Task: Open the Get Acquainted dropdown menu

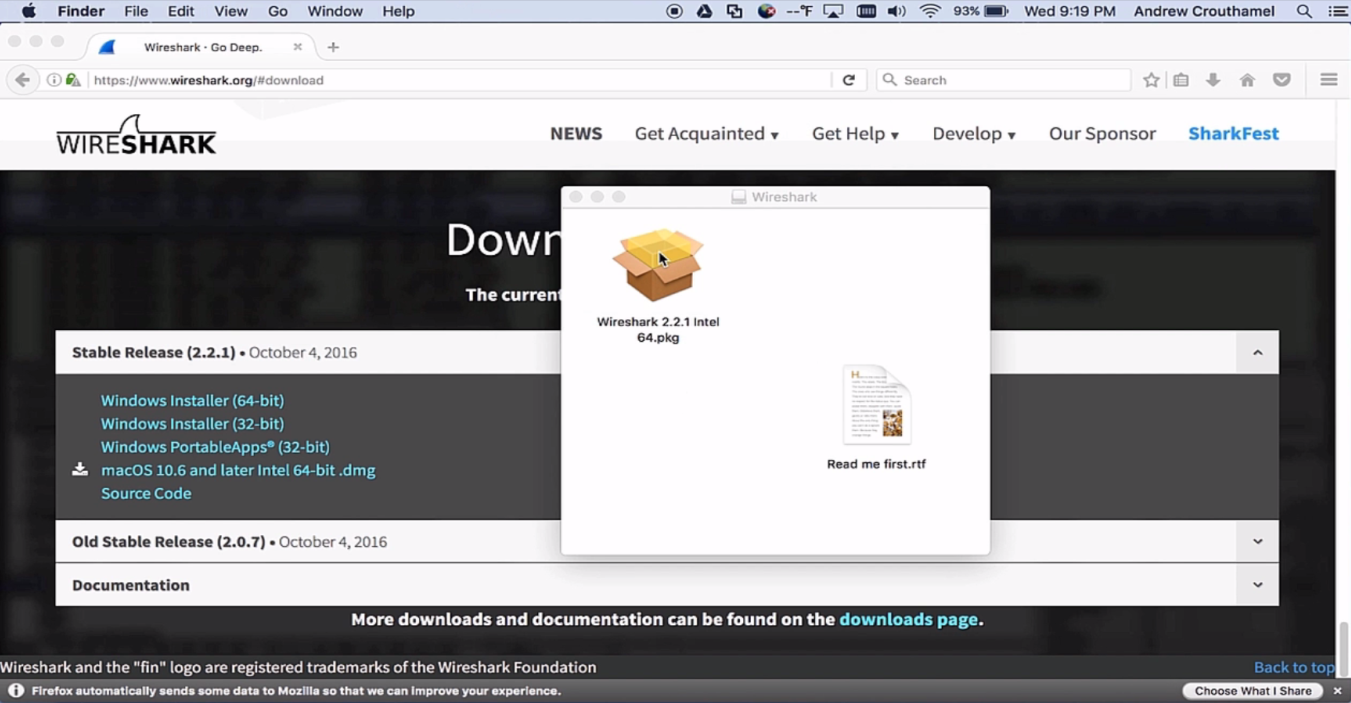Action: tap(706, 134)
